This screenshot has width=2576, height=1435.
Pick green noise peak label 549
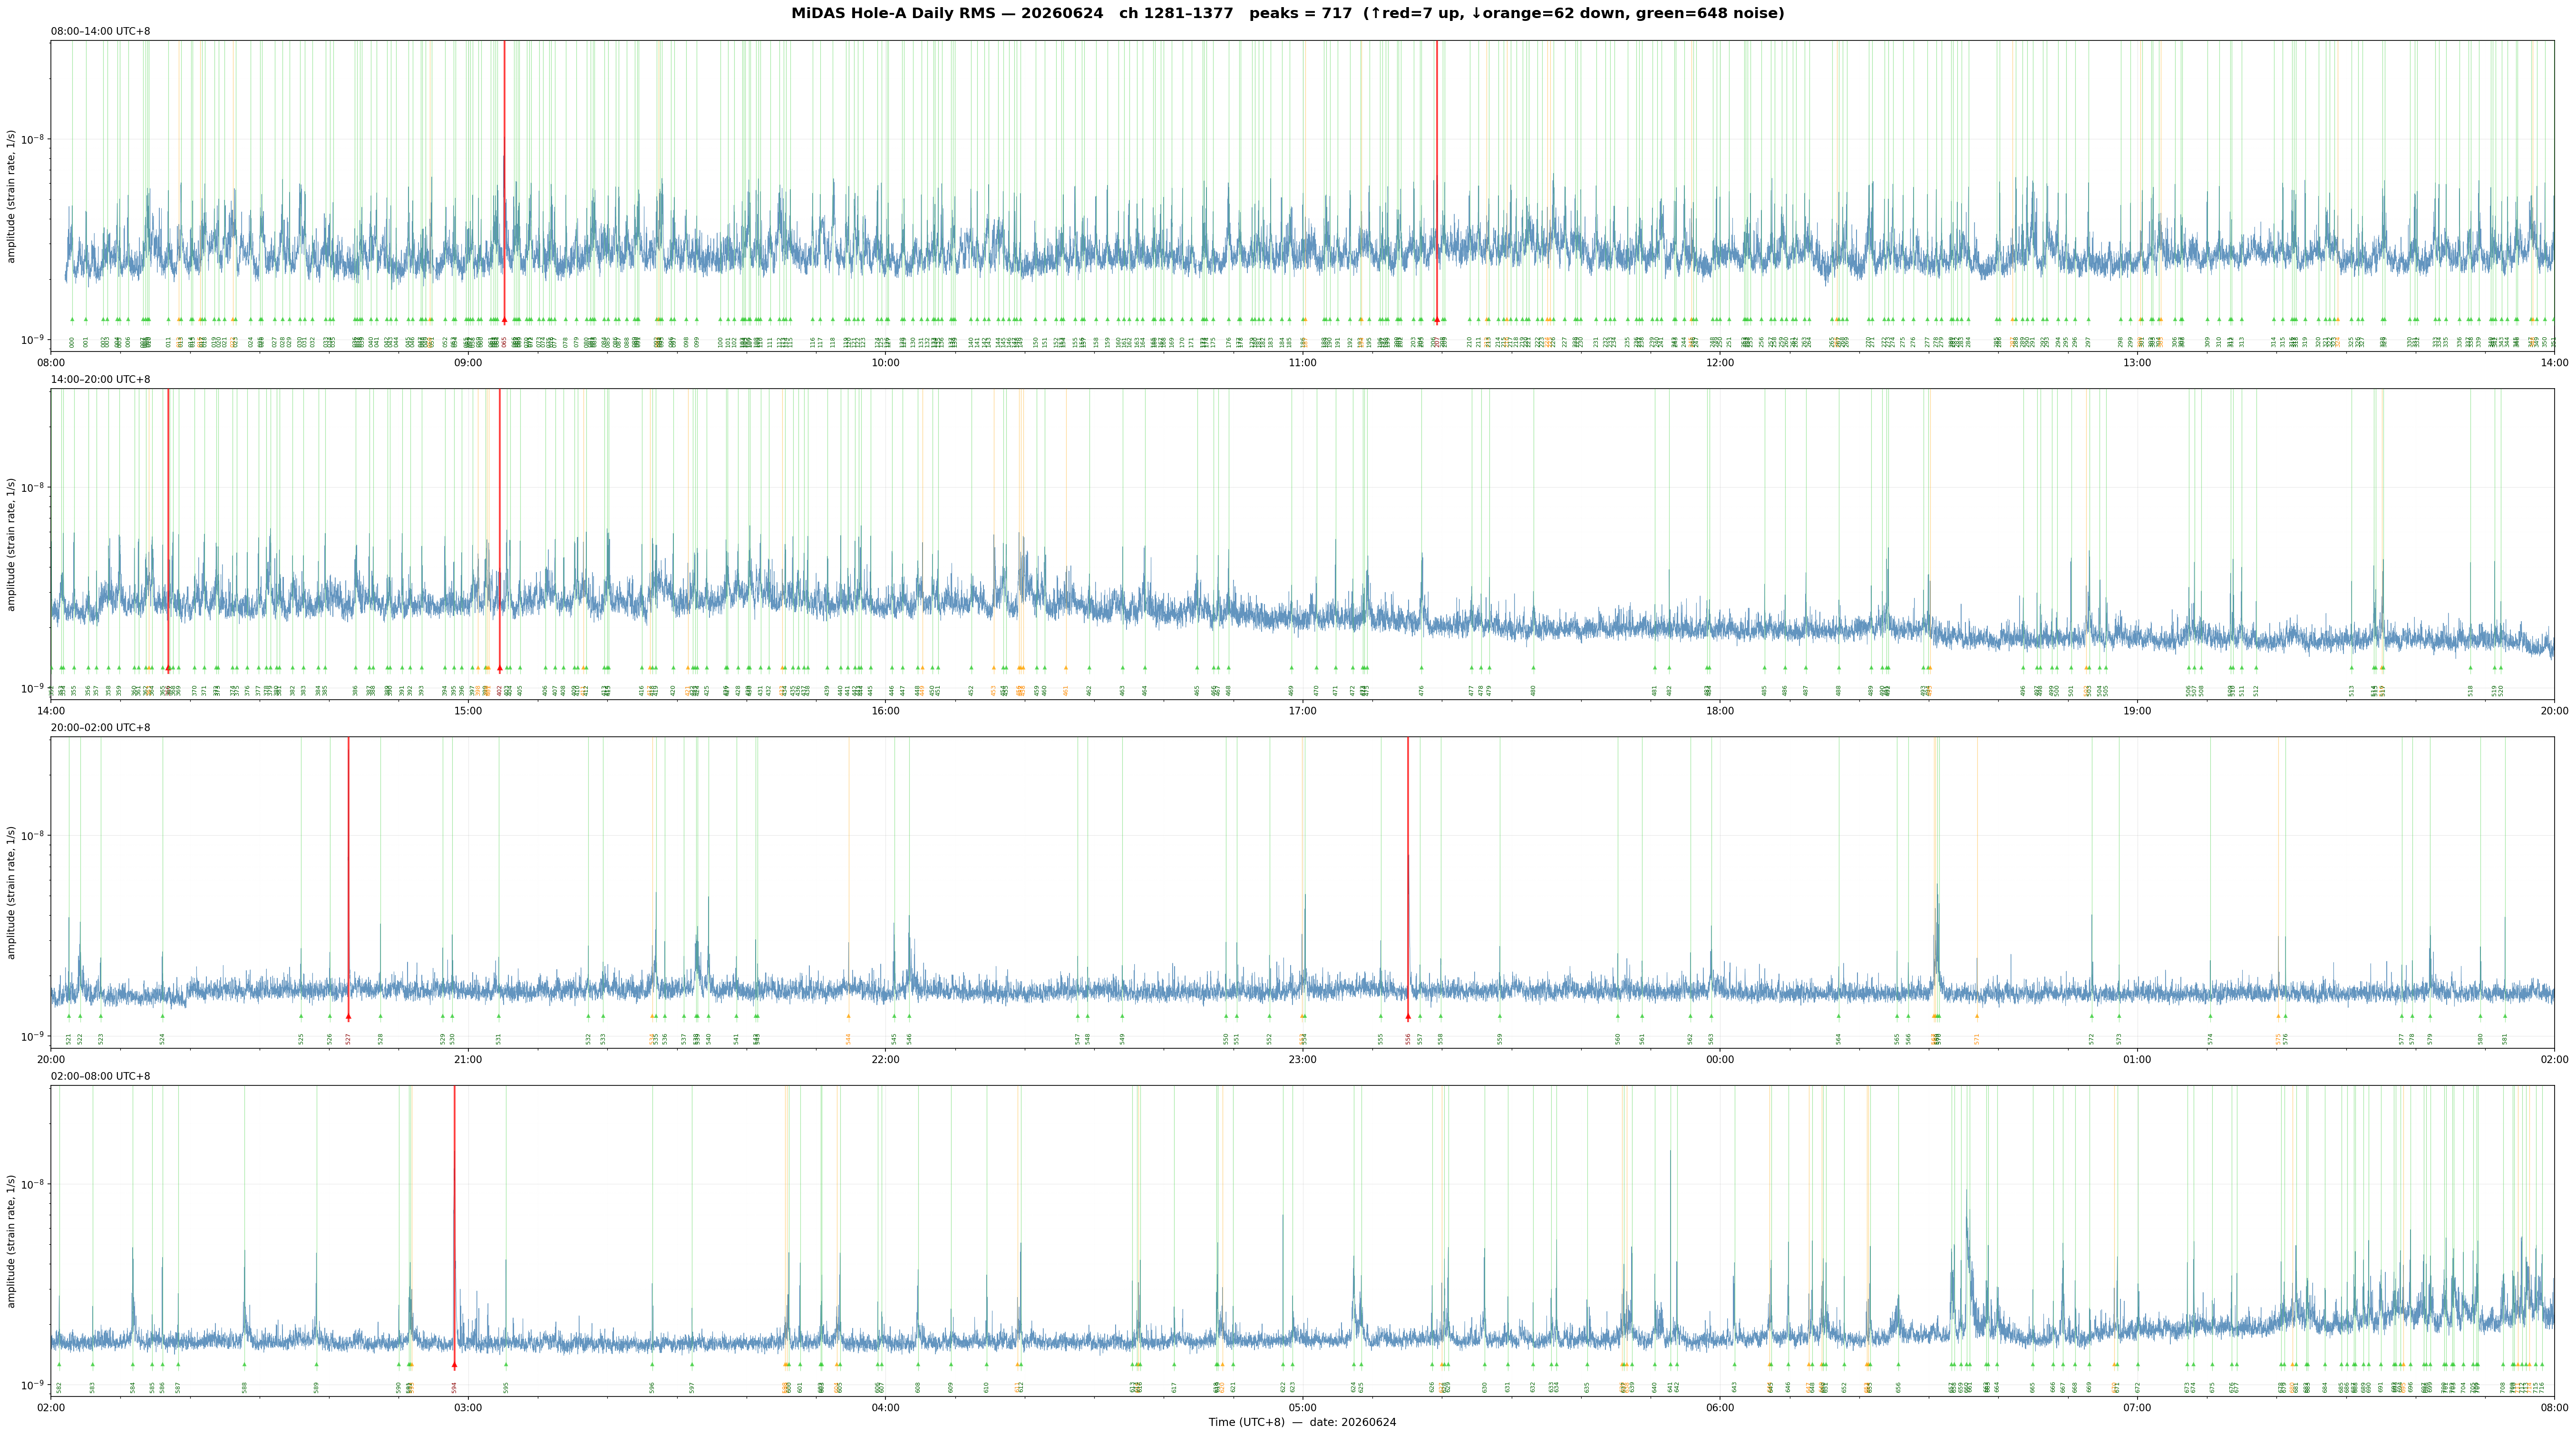point(1122,1039)
